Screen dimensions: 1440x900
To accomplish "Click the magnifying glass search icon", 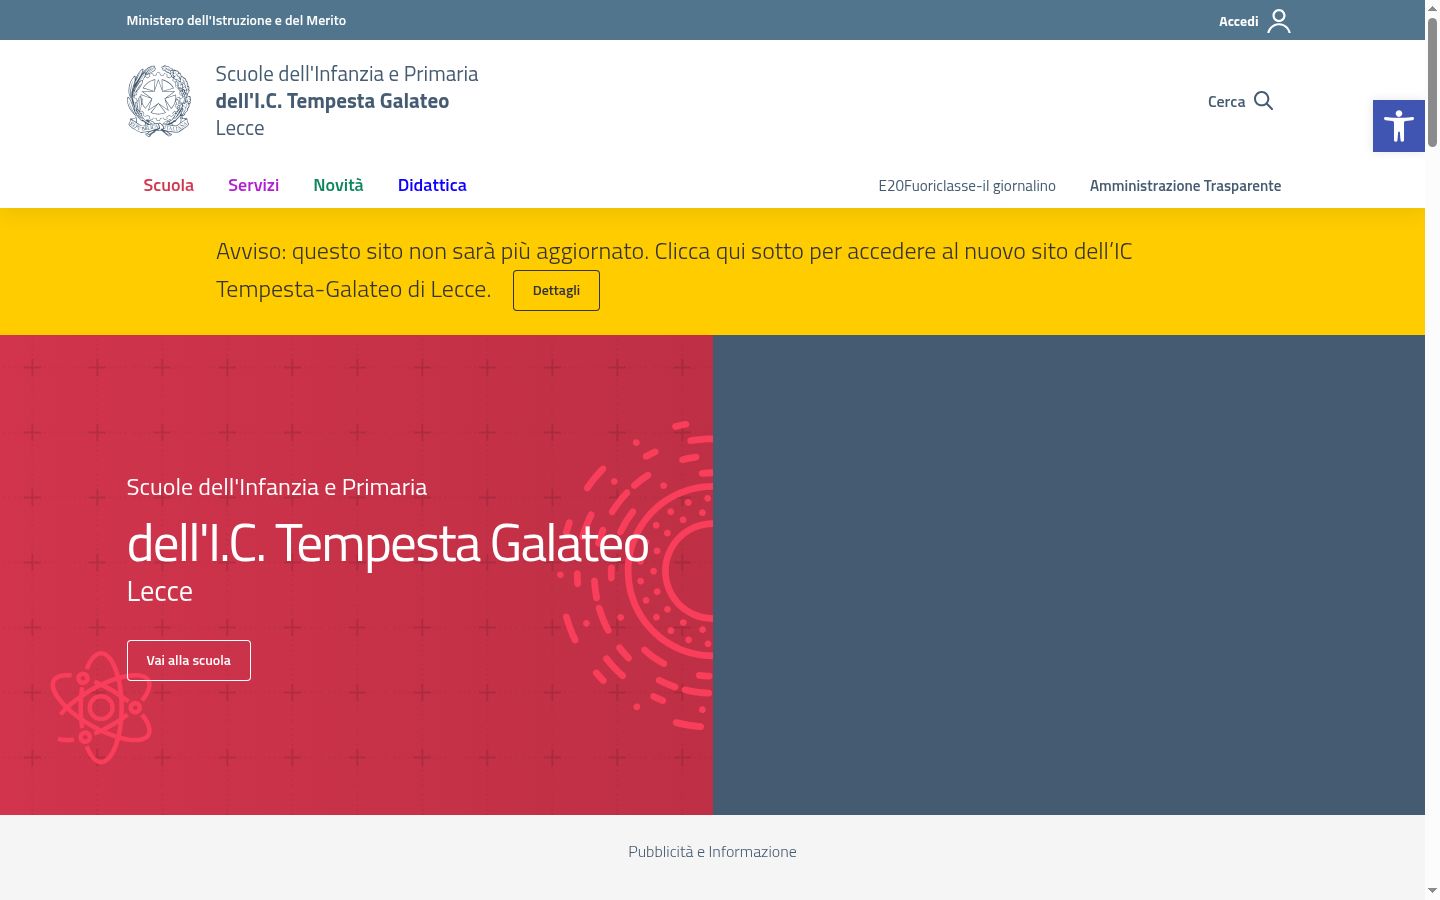I will point(1264,101).
